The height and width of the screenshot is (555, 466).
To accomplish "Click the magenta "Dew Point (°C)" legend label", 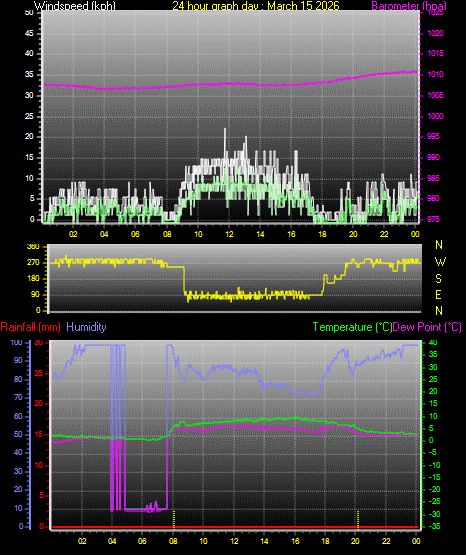I will (x=427, y=327).
